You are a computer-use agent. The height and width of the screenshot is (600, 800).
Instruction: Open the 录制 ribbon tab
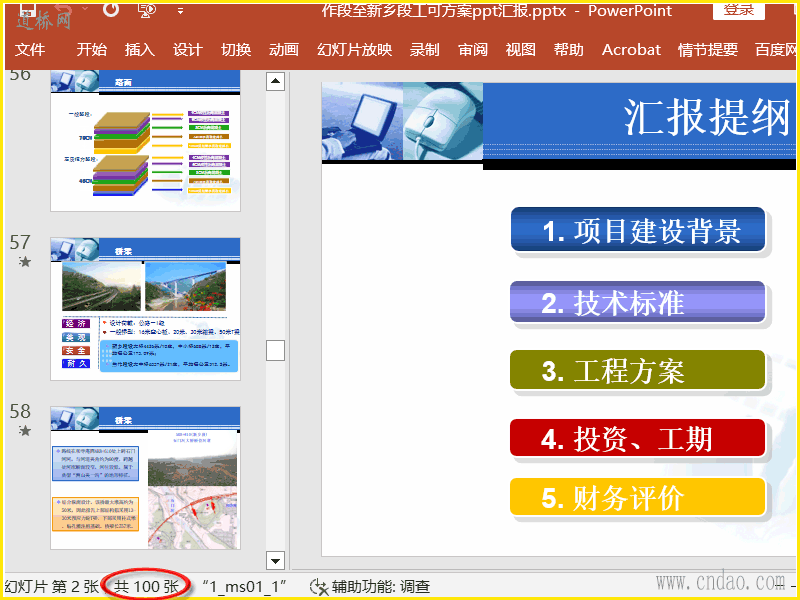pos(424,49)
